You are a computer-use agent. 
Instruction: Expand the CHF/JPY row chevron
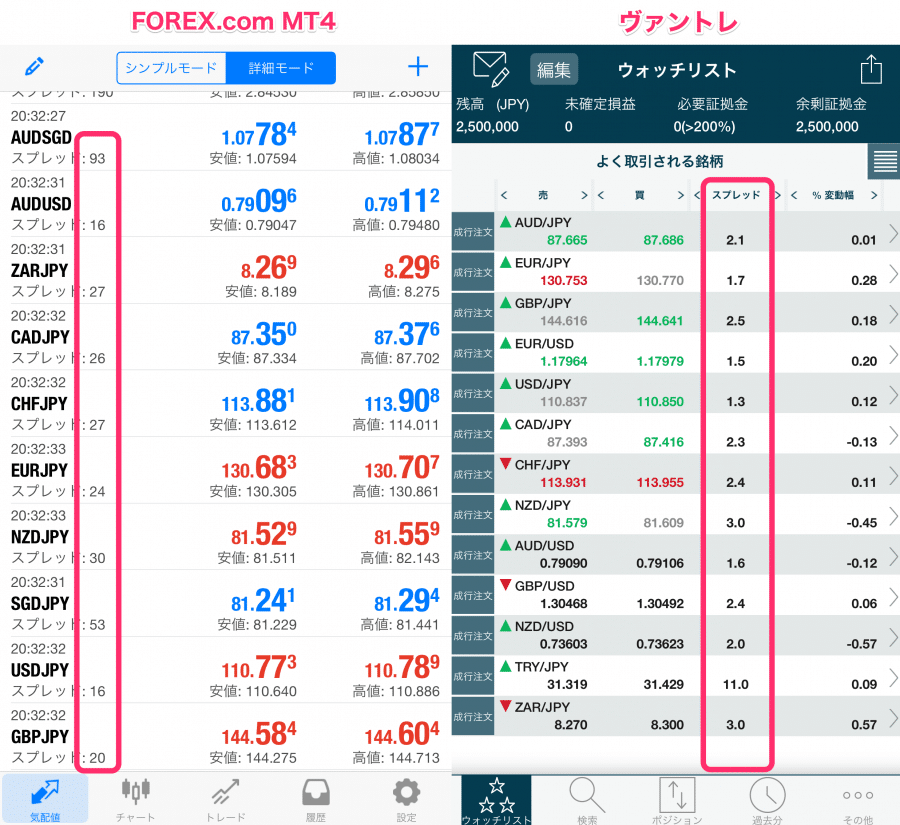tap(893, 475)
